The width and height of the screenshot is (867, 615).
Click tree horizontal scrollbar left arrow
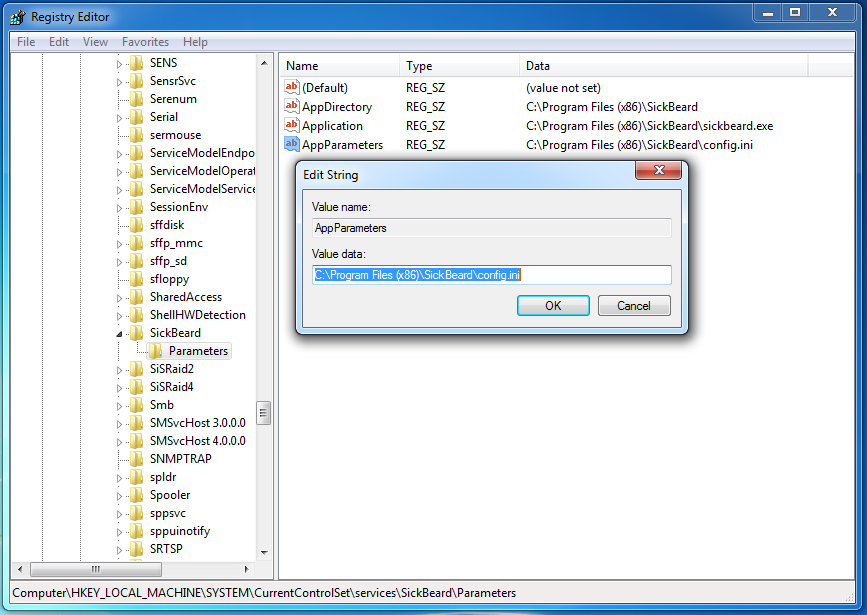click(20, 569)
